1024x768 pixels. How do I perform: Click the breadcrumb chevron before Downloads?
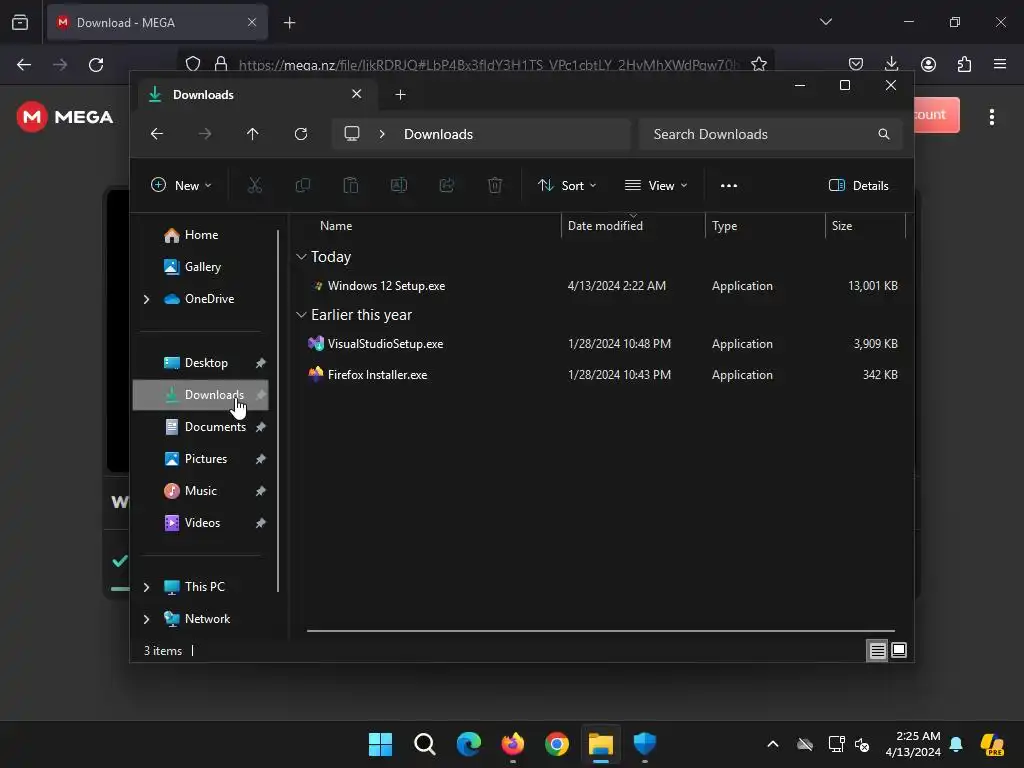pyautogui.click(x=382, y=134)
